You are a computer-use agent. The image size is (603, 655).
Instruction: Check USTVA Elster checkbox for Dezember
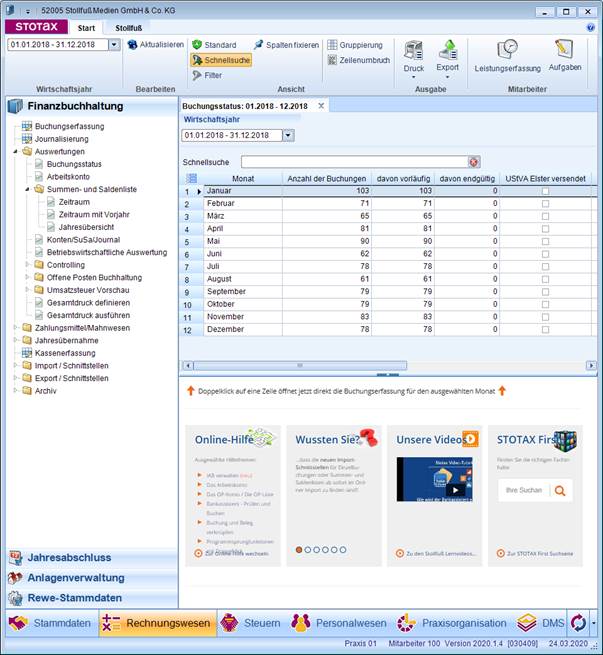[x=545, y=329]
